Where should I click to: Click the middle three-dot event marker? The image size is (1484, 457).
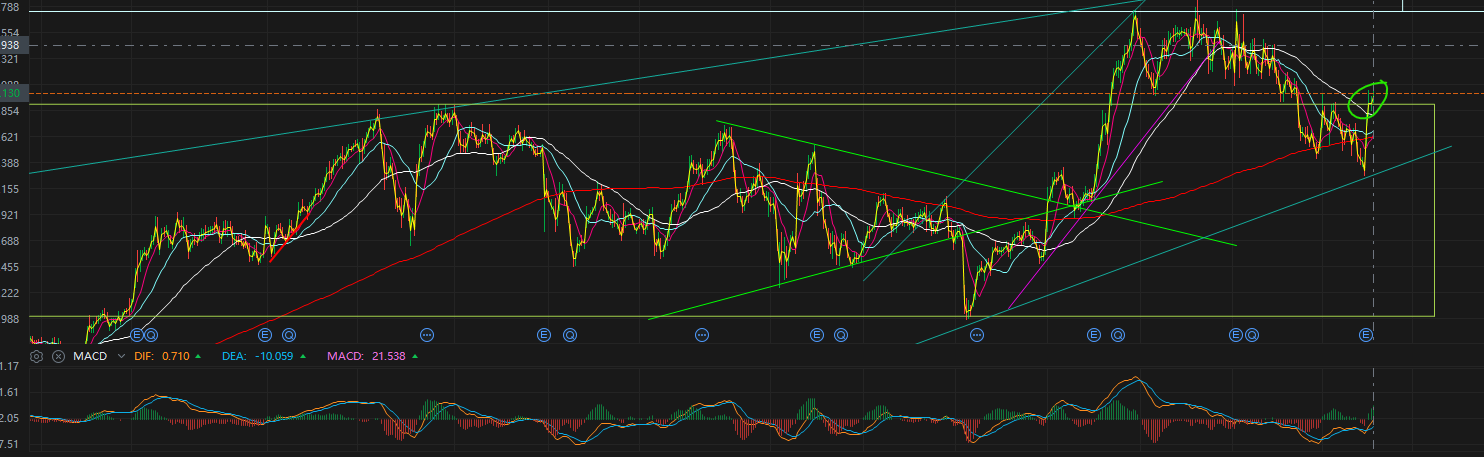(x=702, y=334)
